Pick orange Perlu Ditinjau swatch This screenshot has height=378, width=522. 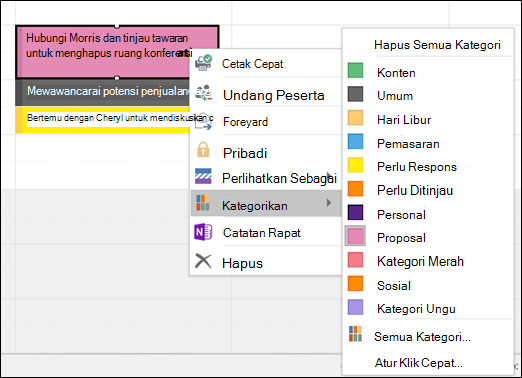click(355, 189)
